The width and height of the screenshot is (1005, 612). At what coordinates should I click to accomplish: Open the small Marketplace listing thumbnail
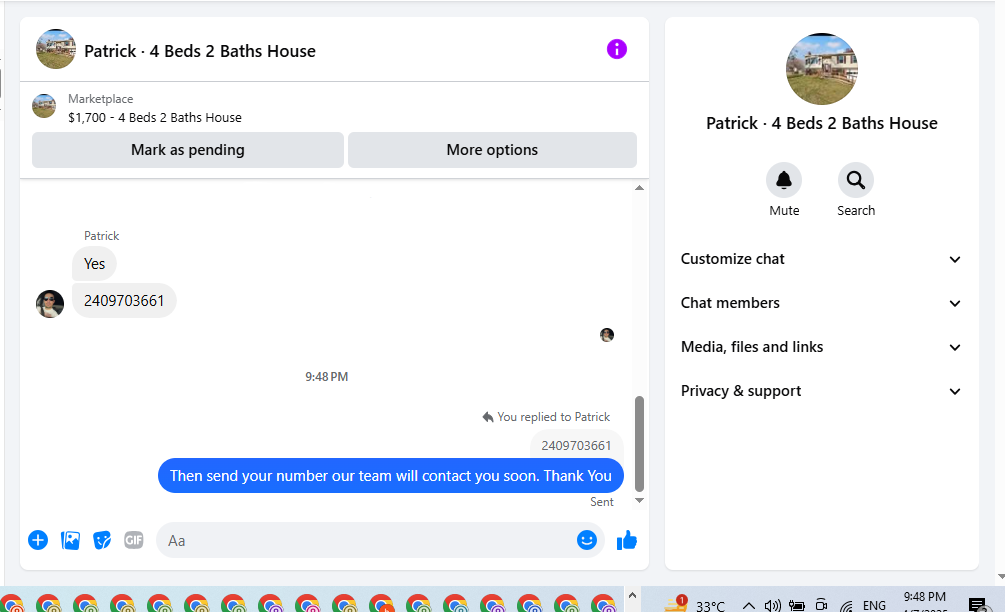44,106
